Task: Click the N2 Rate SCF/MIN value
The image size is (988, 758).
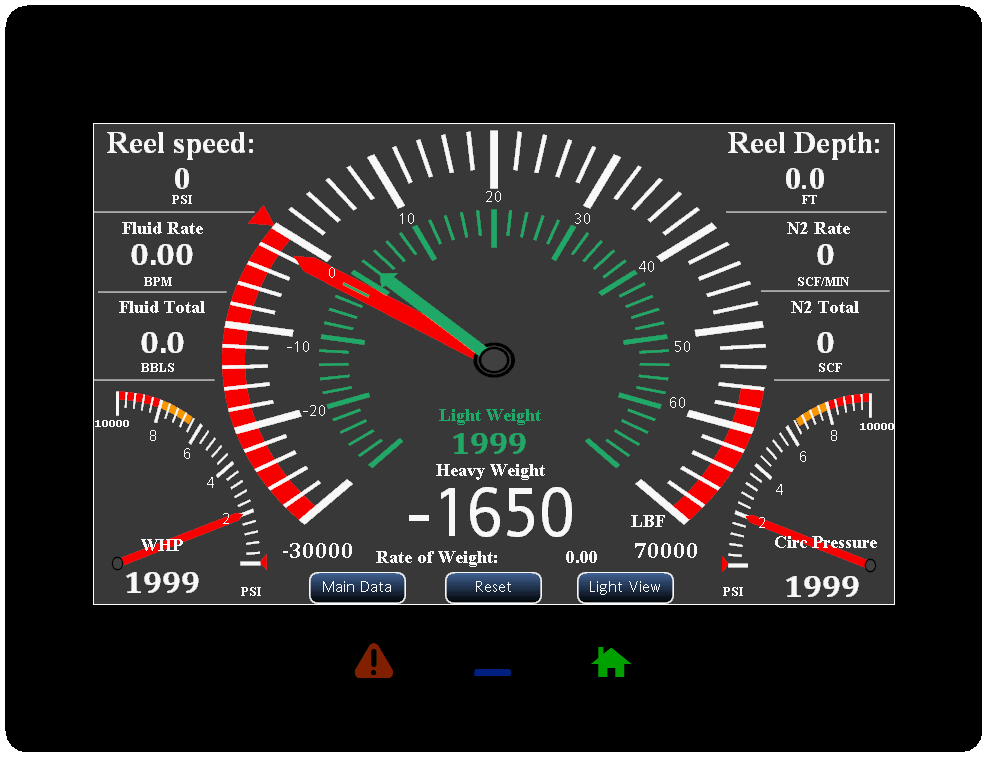Action: click(x=825, y=256)
